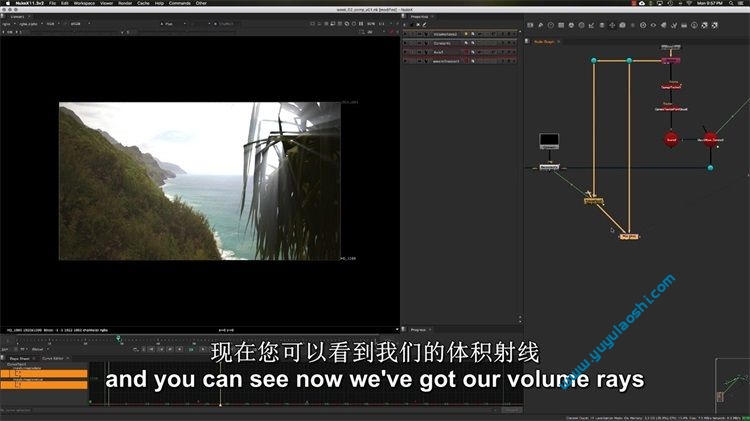The width and height of the screenshot is (750, 421).
Task: Open the rgba.alpha channel dropdown
Action: pyautogui.click(x=31, y=23)
